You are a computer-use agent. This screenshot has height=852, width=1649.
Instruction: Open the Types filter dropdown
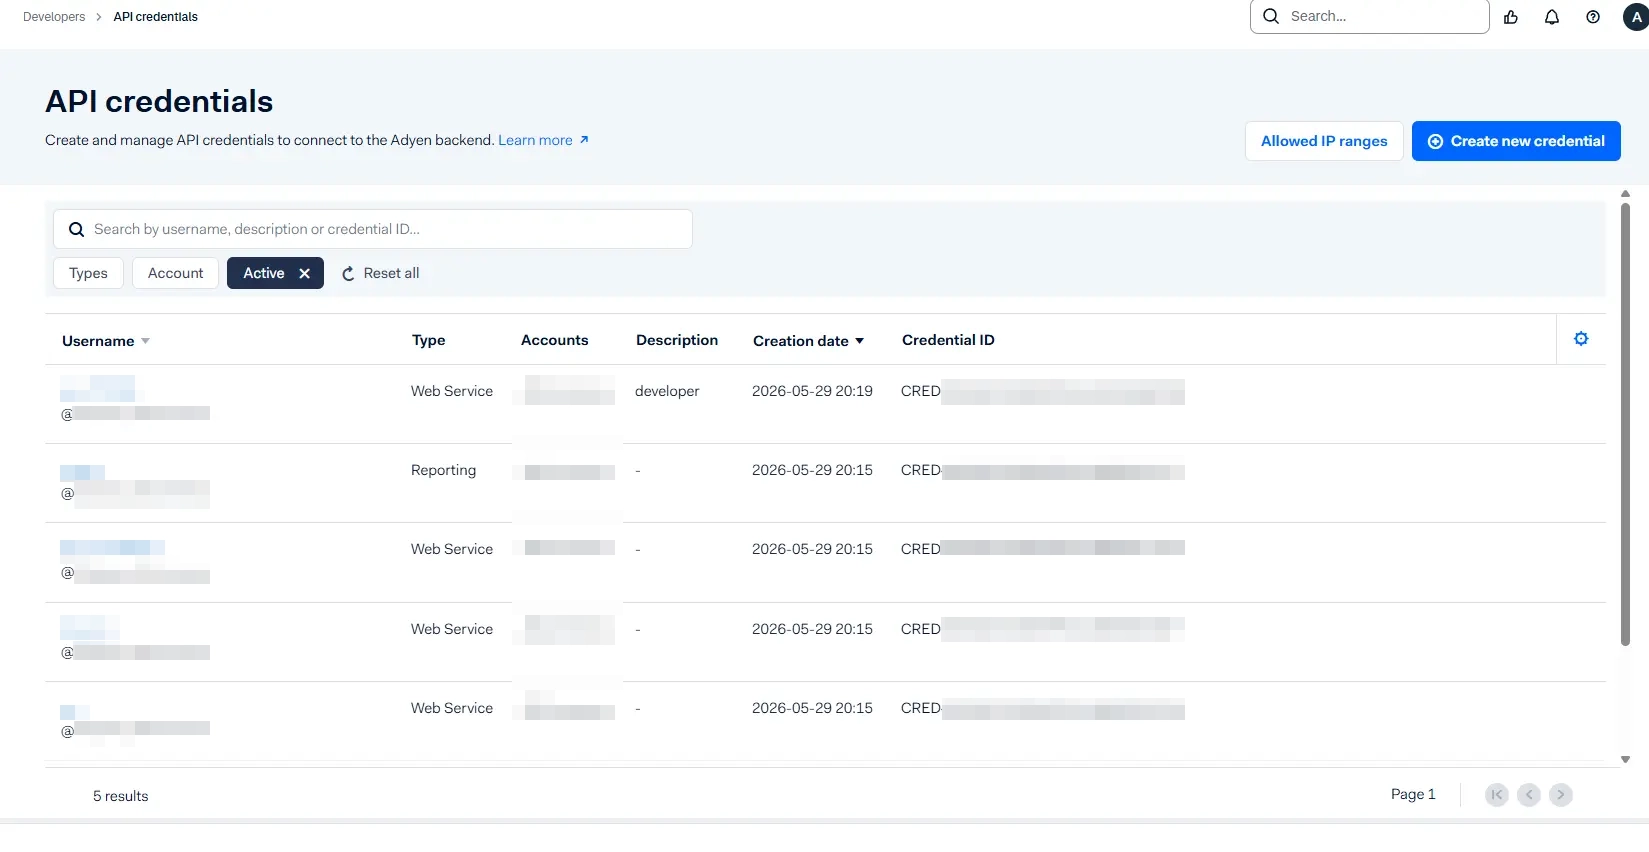pyautogui.click(x=88, y=273)
